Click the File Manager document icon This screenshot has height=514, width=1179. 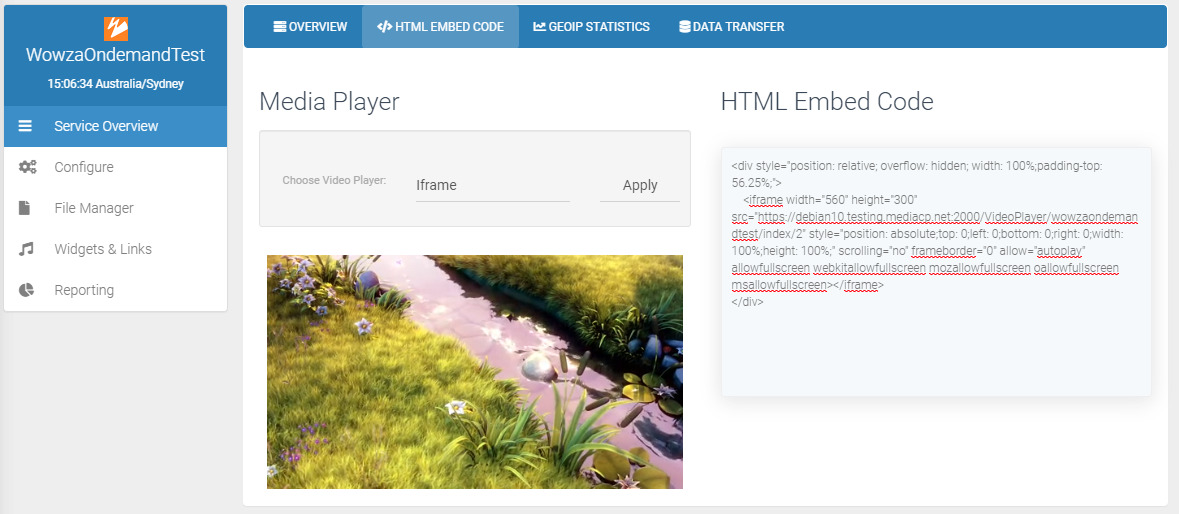[25, 208]
